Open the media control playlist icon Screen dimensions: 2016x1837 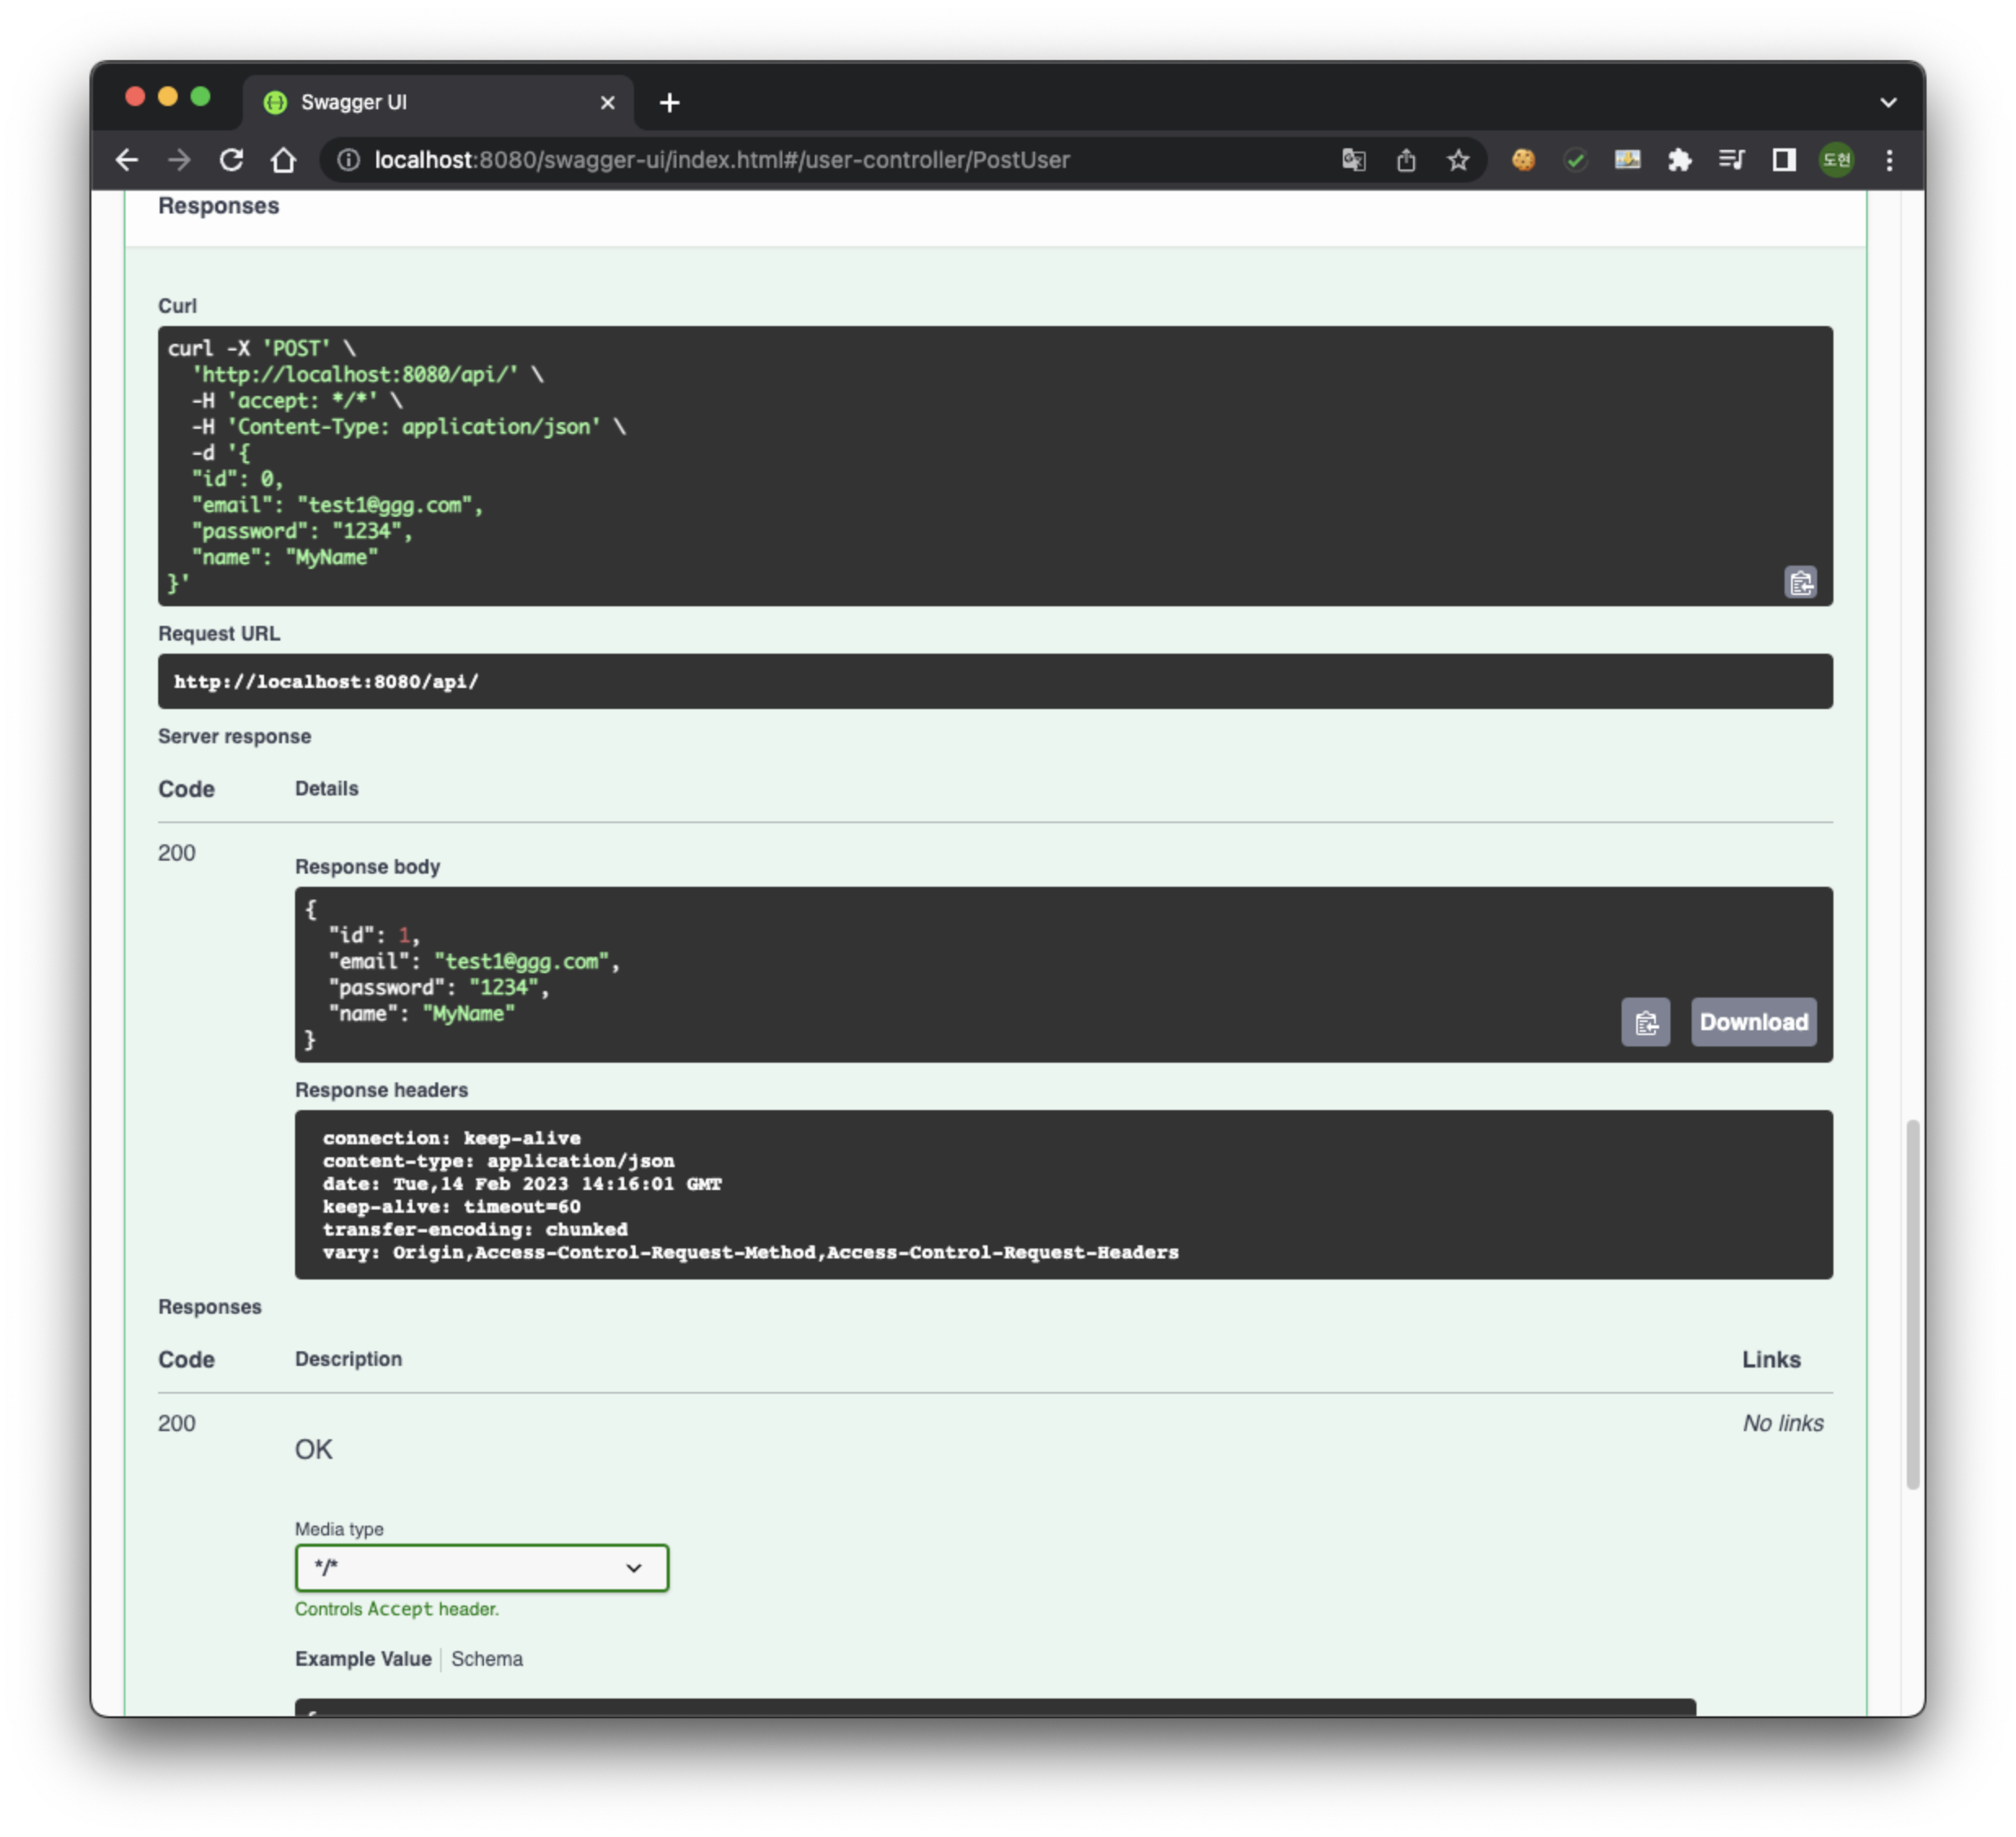(x=1731, y=160)
